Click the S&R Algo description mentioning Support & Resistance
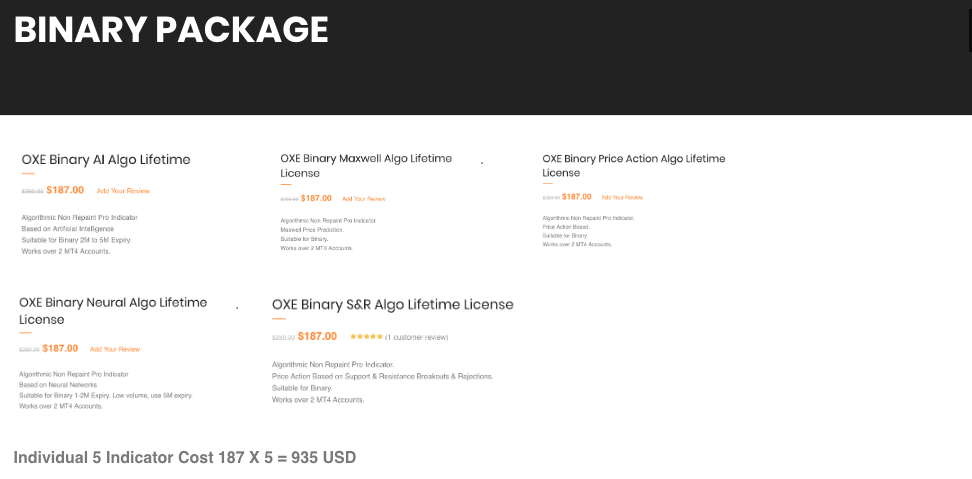Screen dimensions: 972x479 click(x=382, y=376)
